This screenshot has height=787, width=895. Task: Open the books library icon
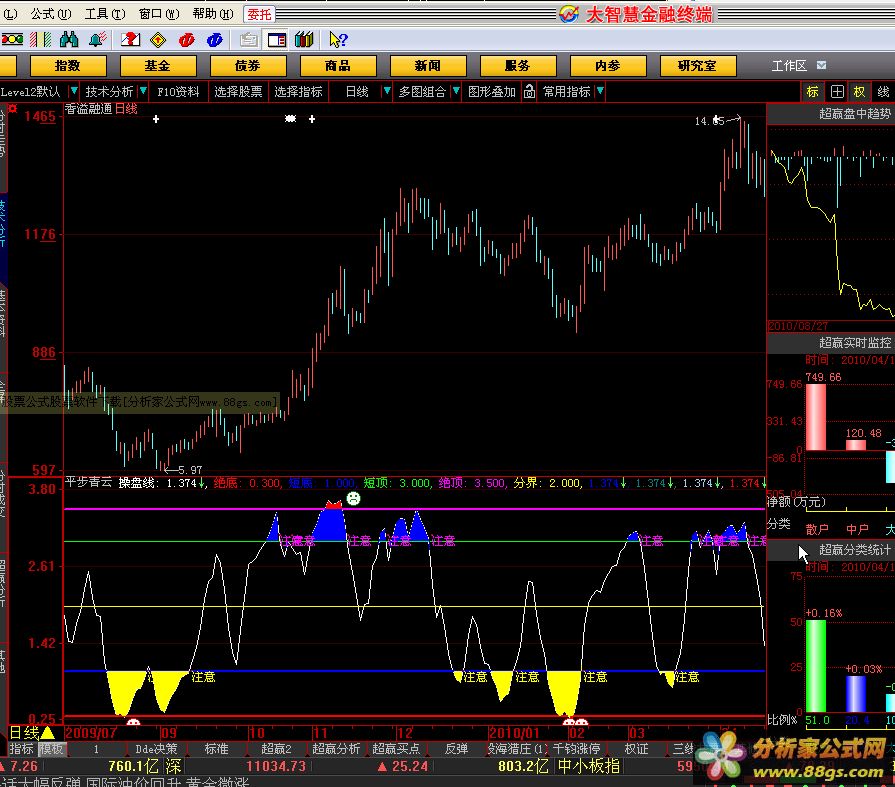[304, 39]
